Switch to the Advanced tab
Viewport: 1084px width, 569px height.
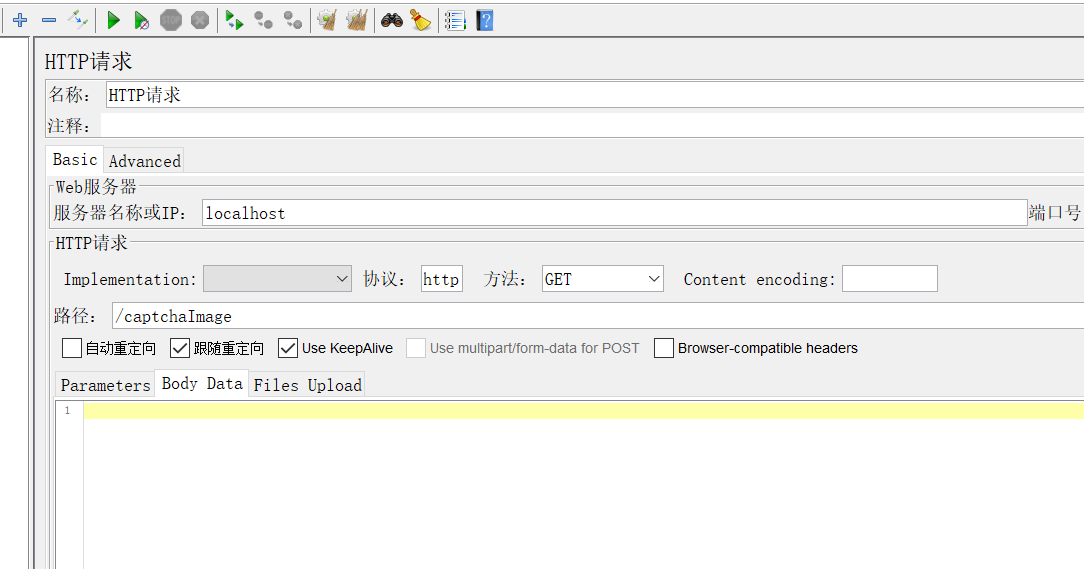144,161
